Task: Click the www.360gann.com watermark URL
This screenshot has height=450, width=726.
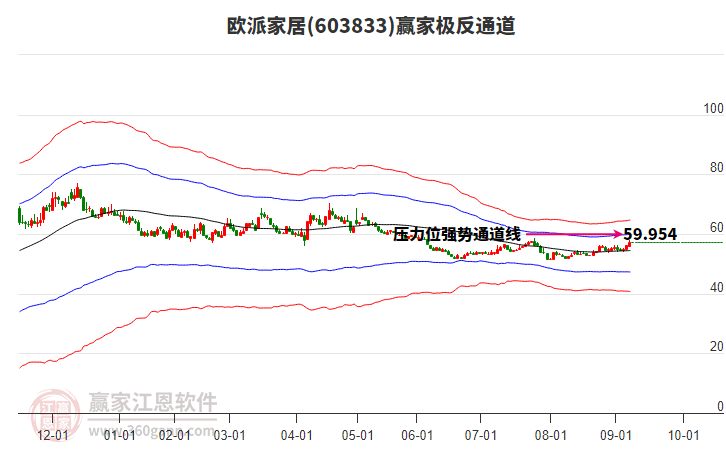Action: click(x=151, y=431)
